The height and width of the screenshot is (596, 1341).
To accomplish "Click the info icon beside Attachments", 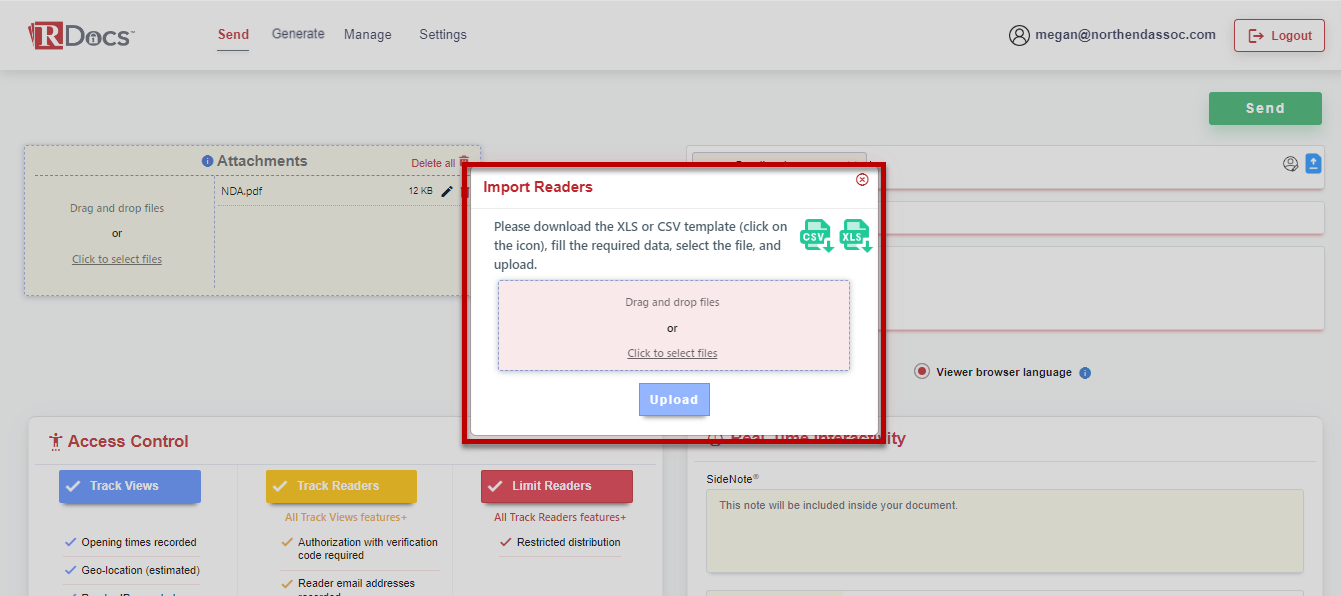I will pos(207,161).
